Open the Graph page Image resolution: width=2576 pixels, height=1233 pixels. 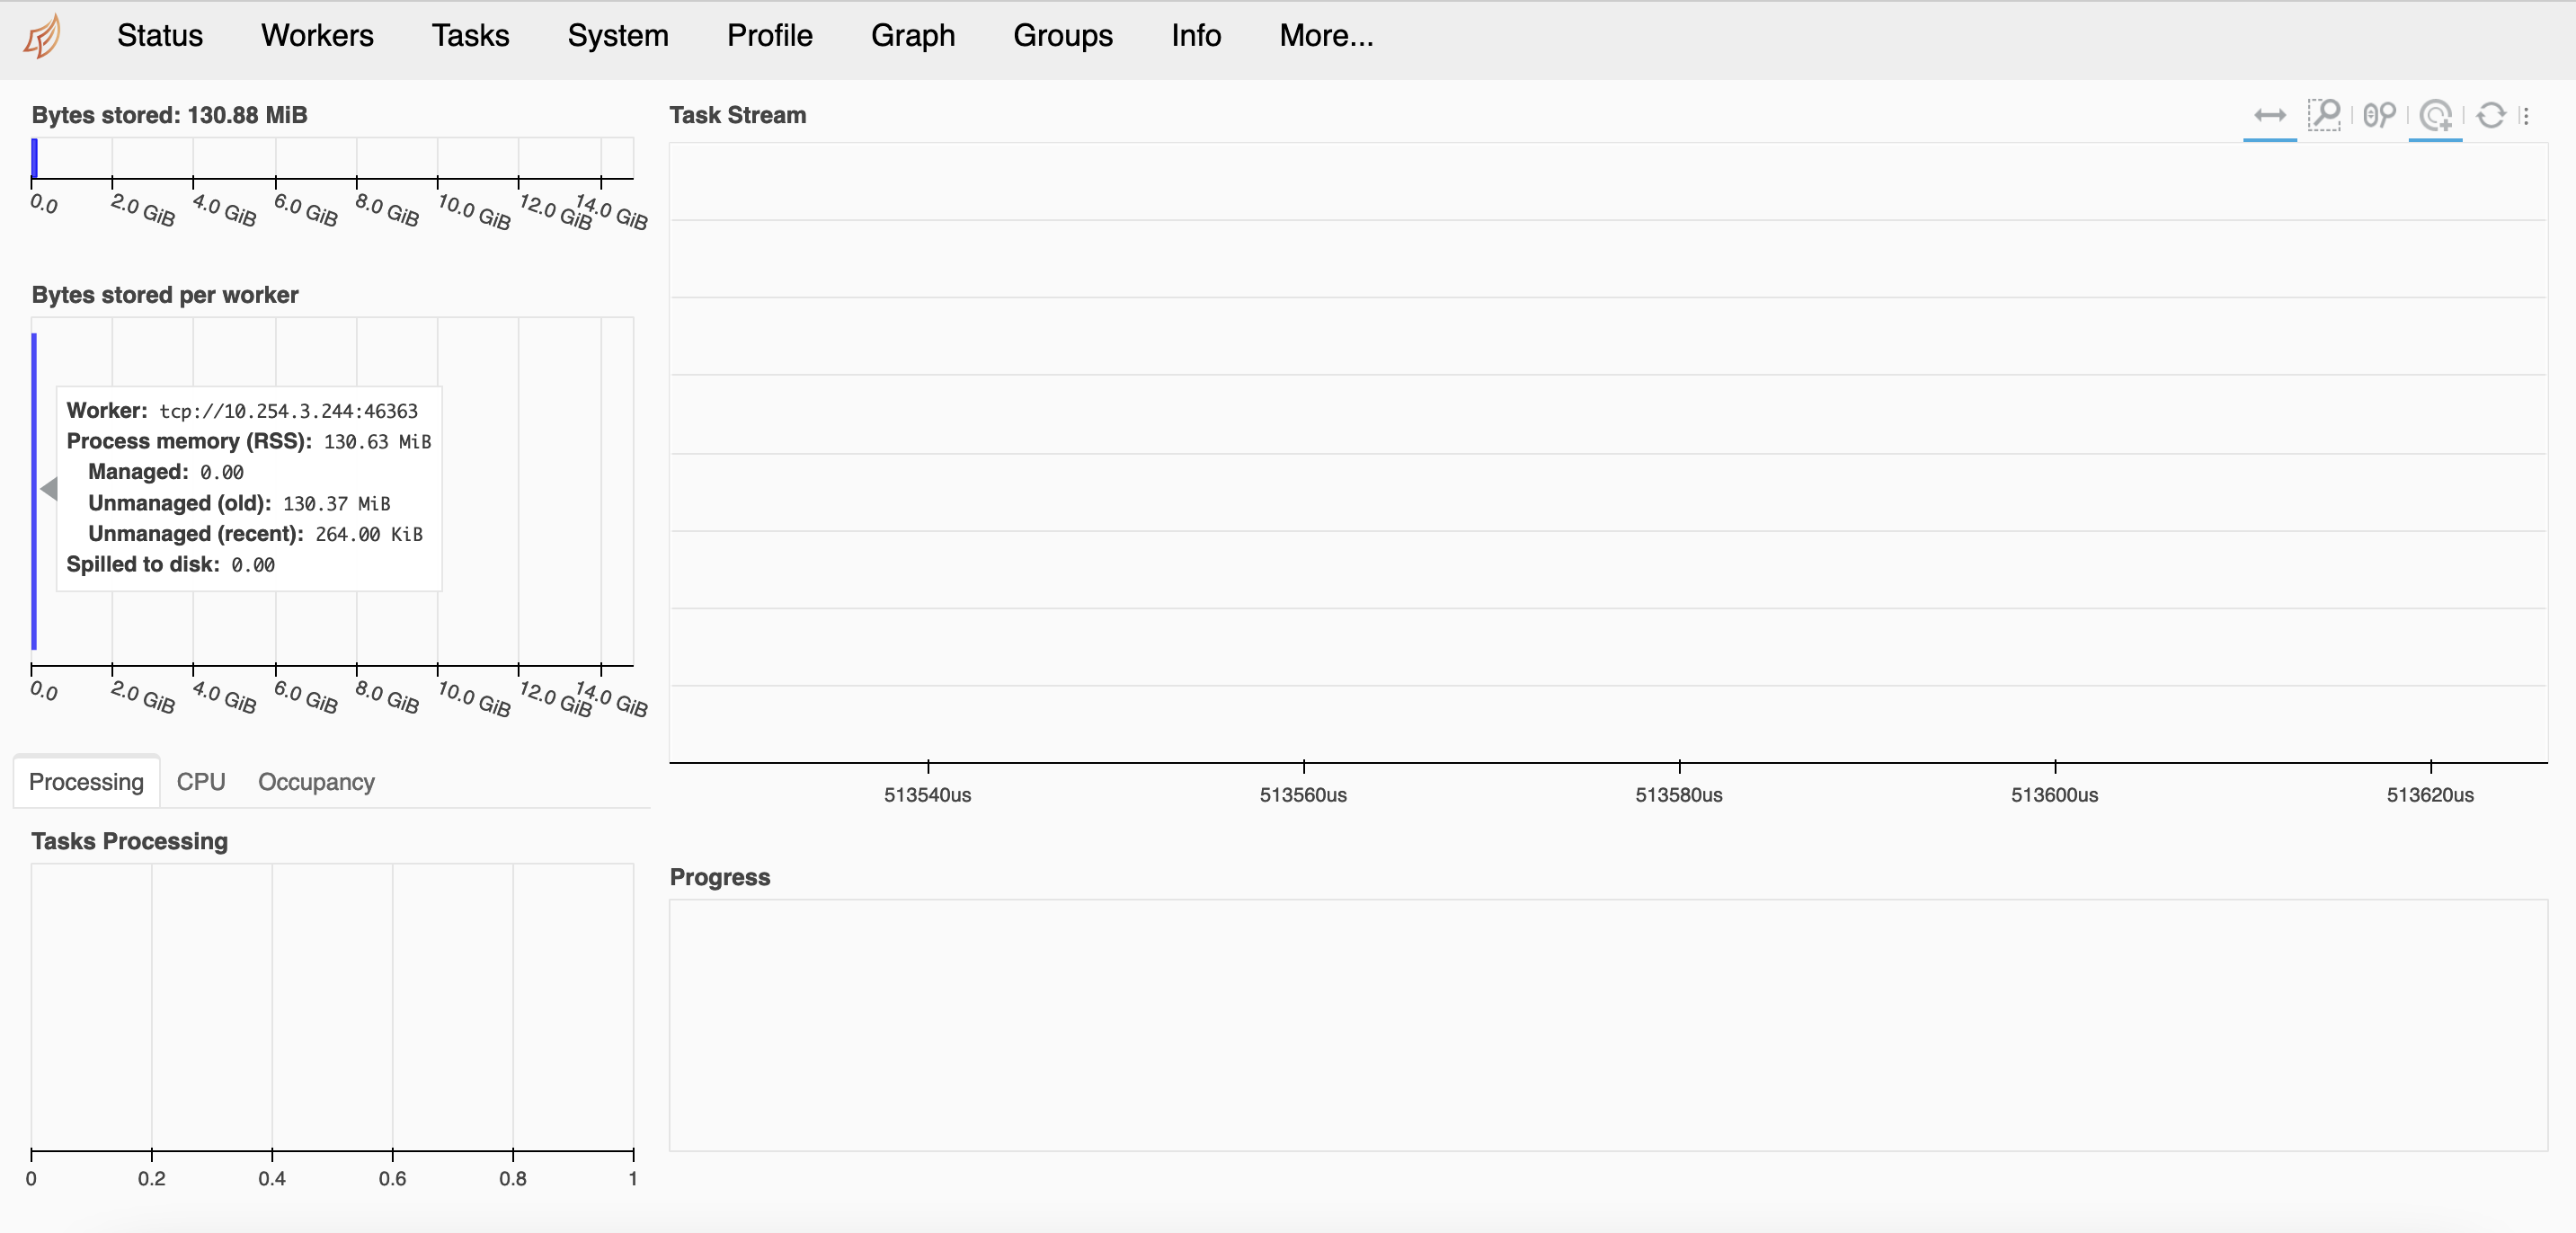click(x=912, y=36)
